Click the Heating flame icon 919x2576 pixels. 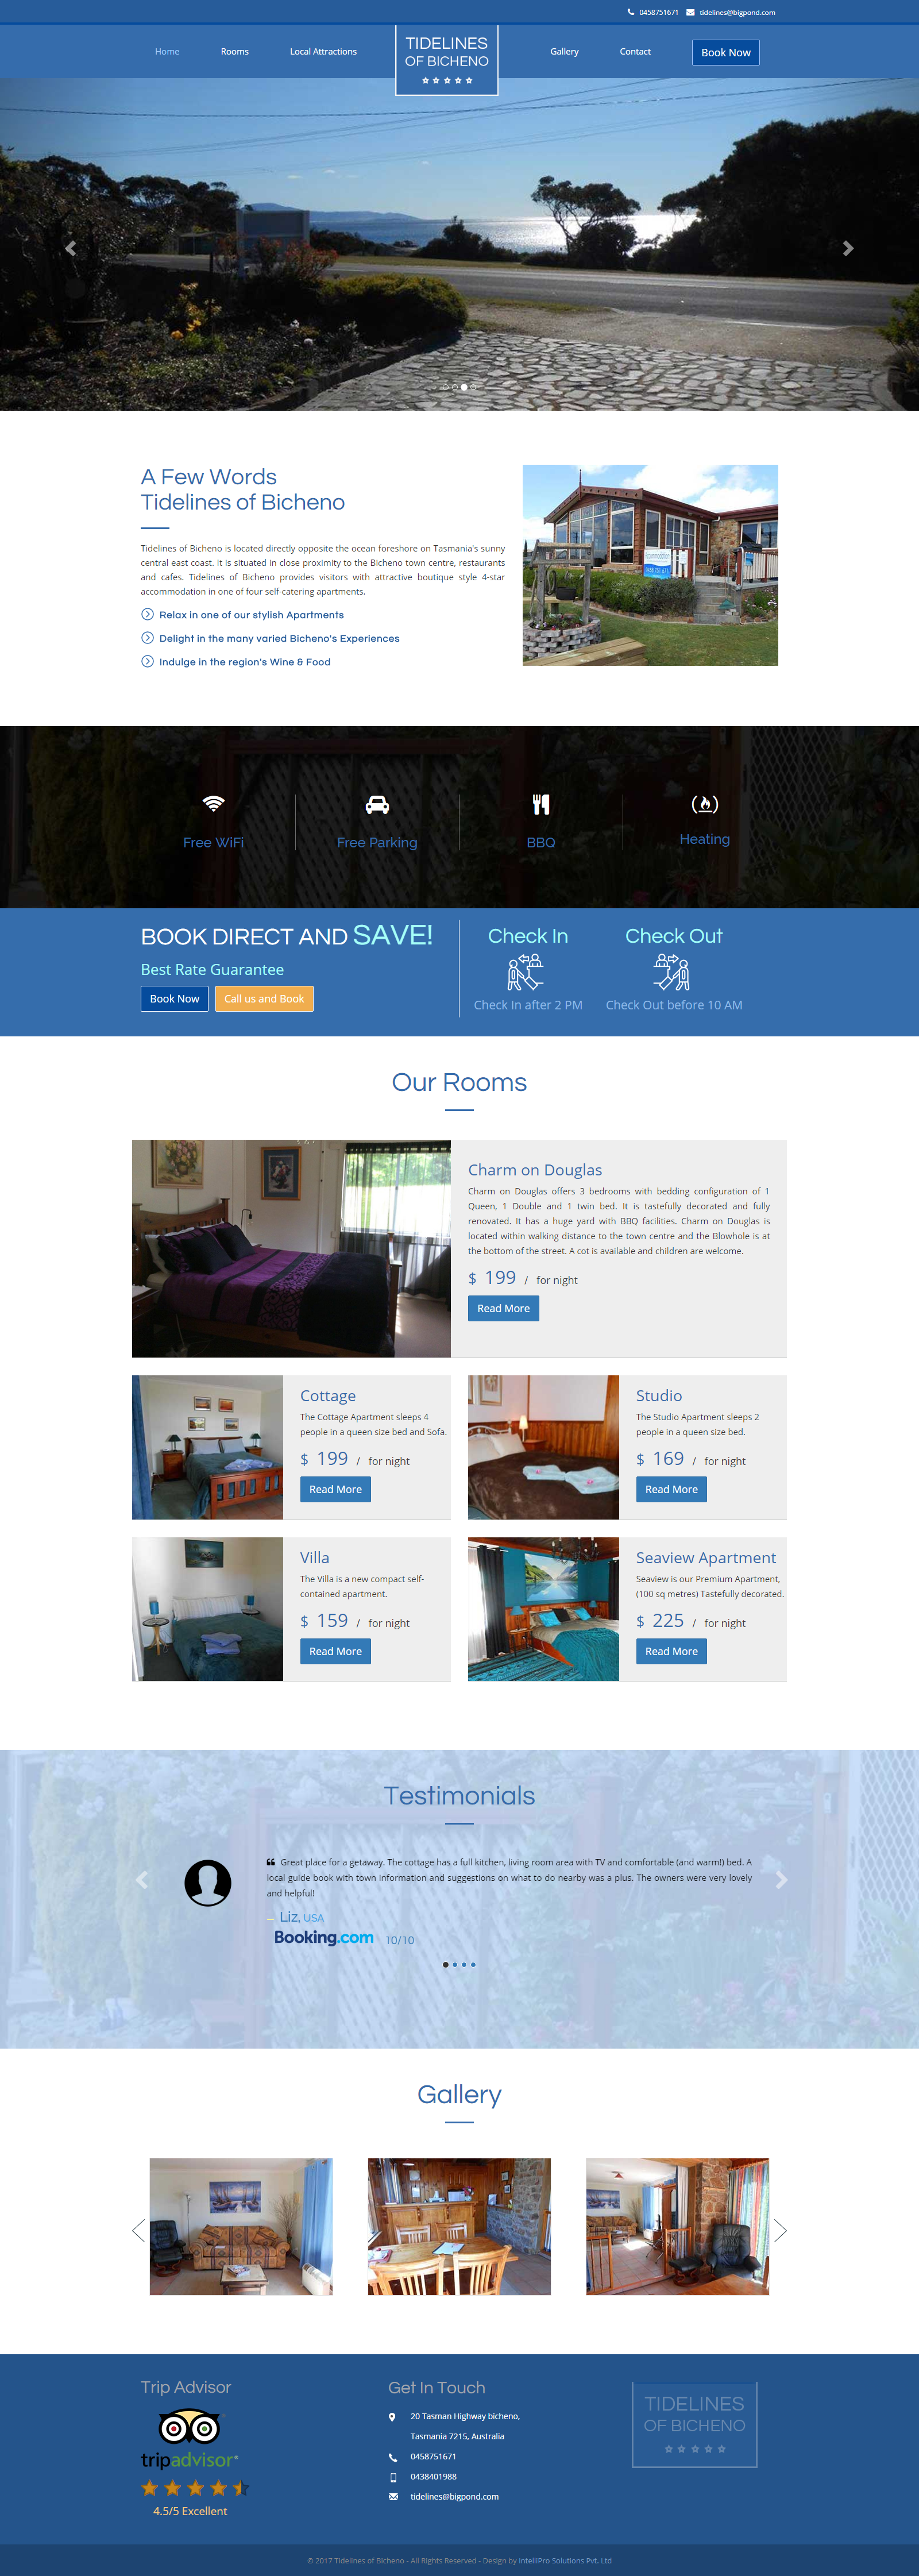(x=705, y=803)
